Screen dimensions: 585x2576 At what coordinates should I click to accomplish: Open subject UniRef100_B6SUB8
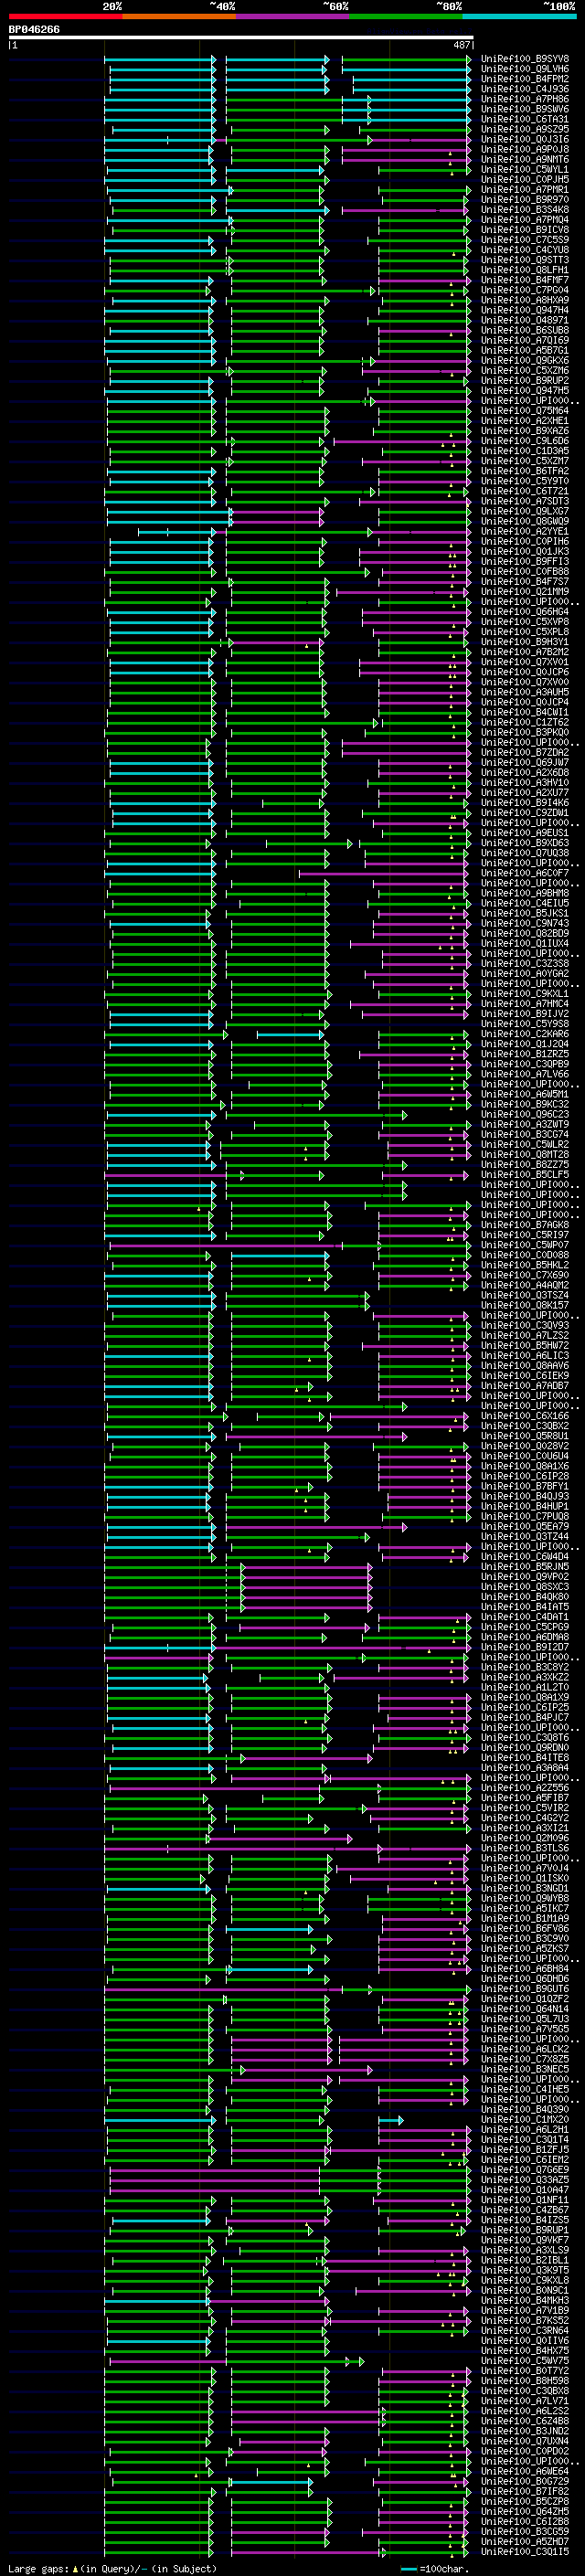524,330
